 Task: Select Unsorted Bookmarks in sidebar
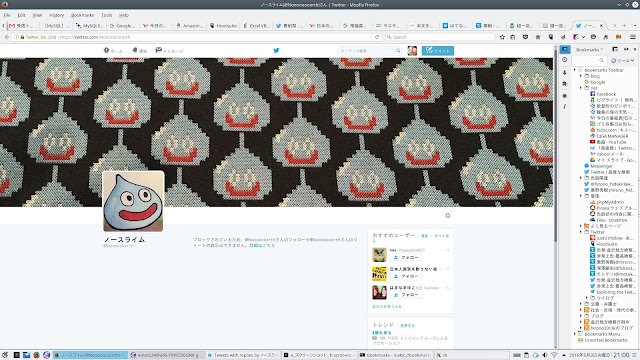point(602,340)
